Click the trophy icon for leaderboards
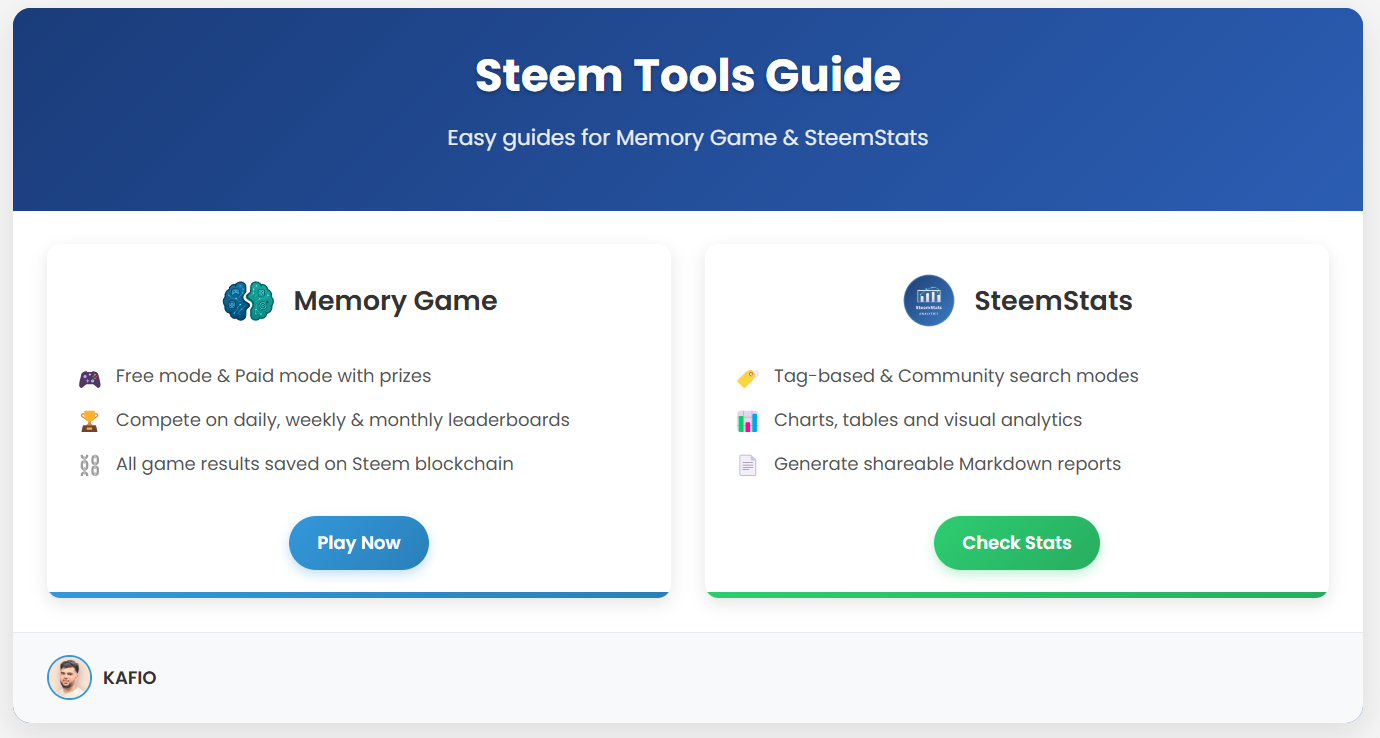This screenshot has height=738, width=1380. click(90, 421)
